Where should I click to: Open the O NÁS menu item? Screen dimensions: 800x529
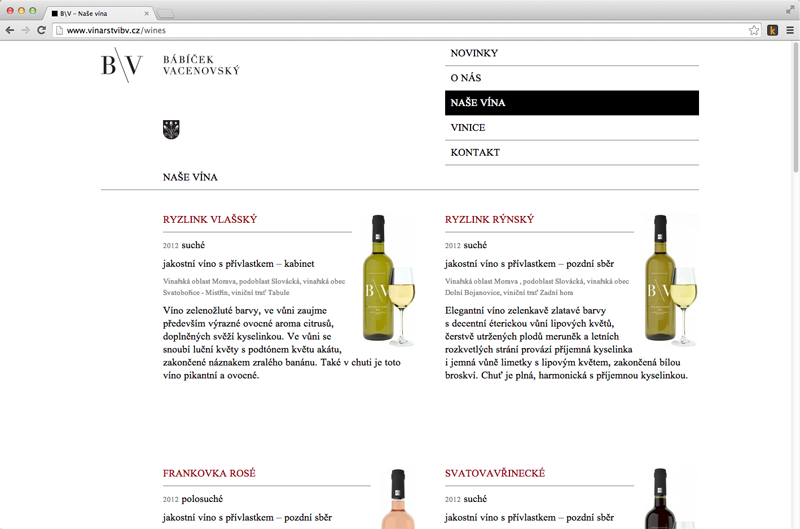(571, 78)
